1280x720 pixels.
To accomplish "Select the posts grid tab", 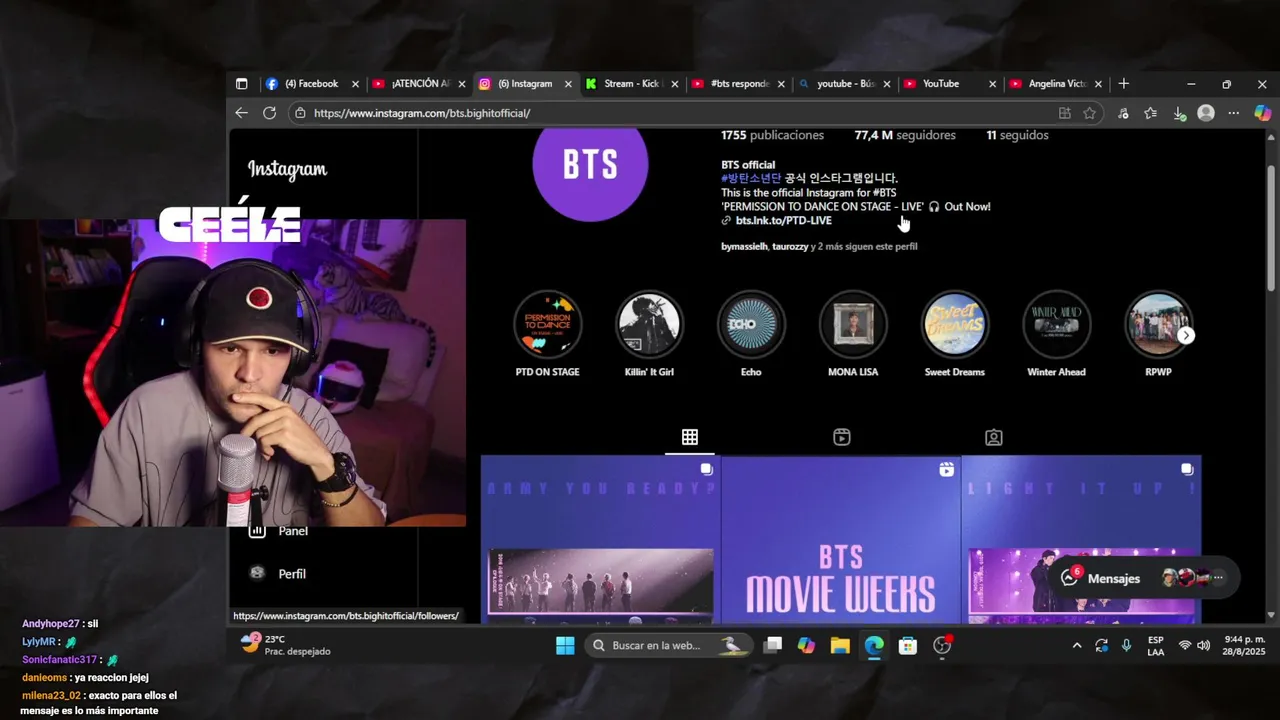I will [x=690, y=437].
